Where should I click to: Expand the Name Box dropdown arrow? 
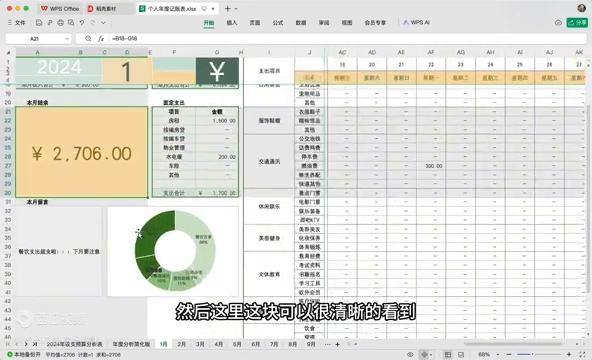pyautogui.click(x=67, y=38)
